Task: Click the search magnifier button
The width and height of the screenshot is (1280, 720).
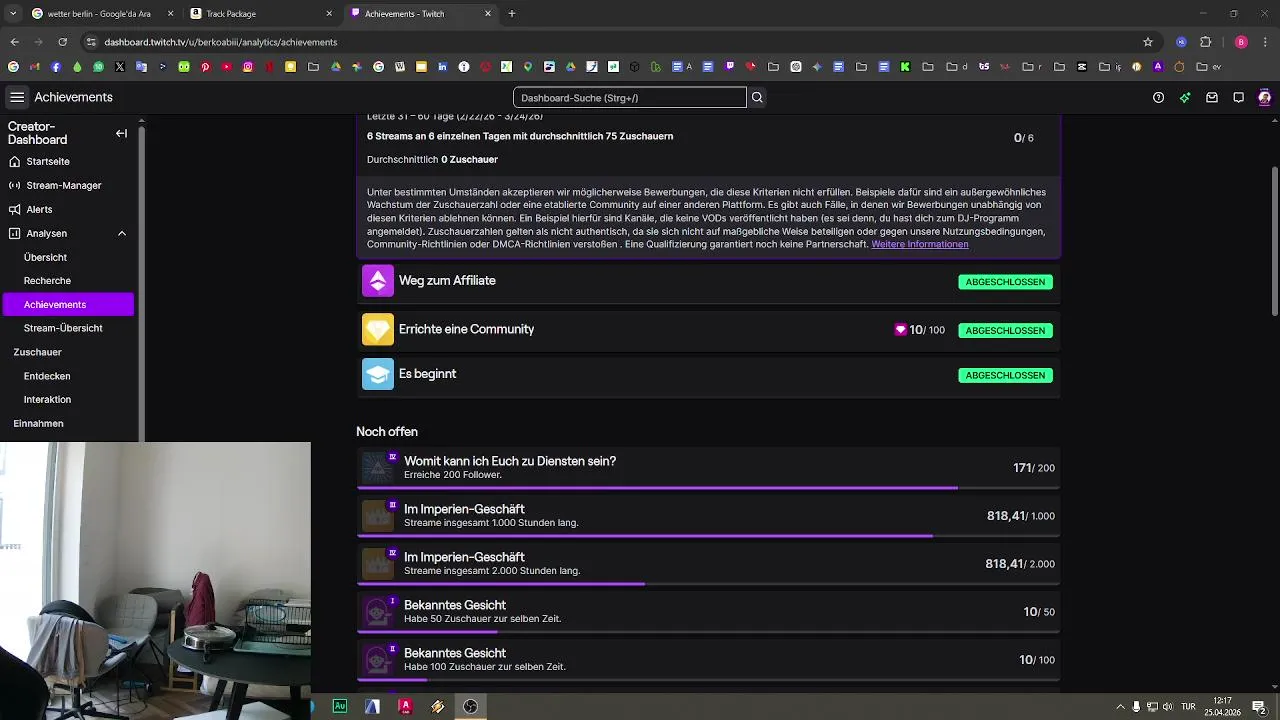Action: pyautogui.click(x=757, y=97)
